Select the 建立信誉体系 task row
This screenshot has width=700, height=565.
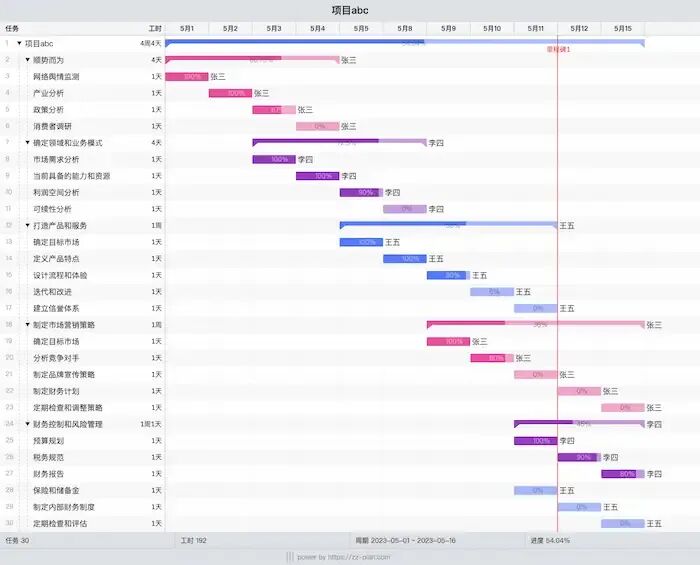(x=83, y=308)
